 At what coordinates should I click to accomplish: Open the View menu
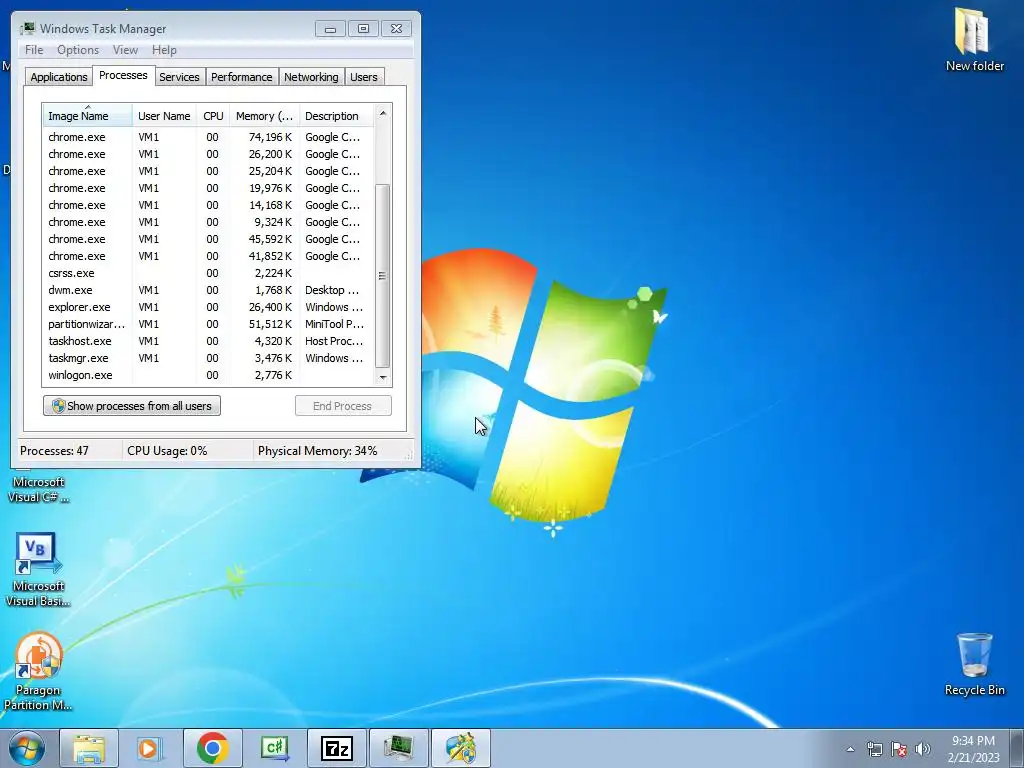[x=125, y=50]
